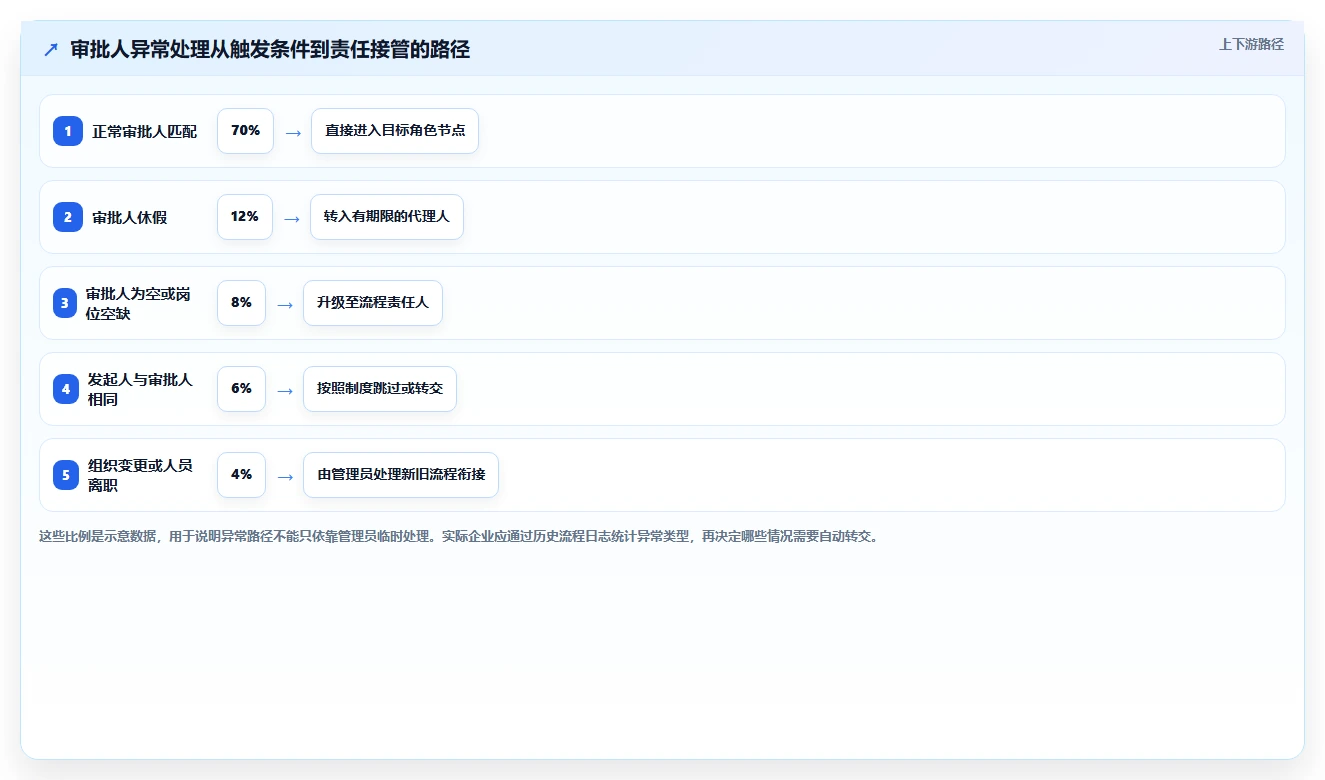Click the 组织变更或人员离职 label
The height and width of the screenshot is (780, 1325).
[x=140, y=475]
